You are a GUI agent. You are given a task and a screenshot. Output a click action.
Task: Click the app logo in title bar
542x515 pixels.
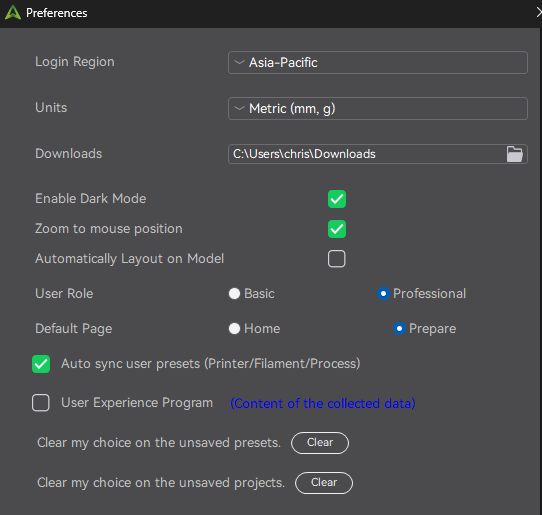tap(13, 13)
